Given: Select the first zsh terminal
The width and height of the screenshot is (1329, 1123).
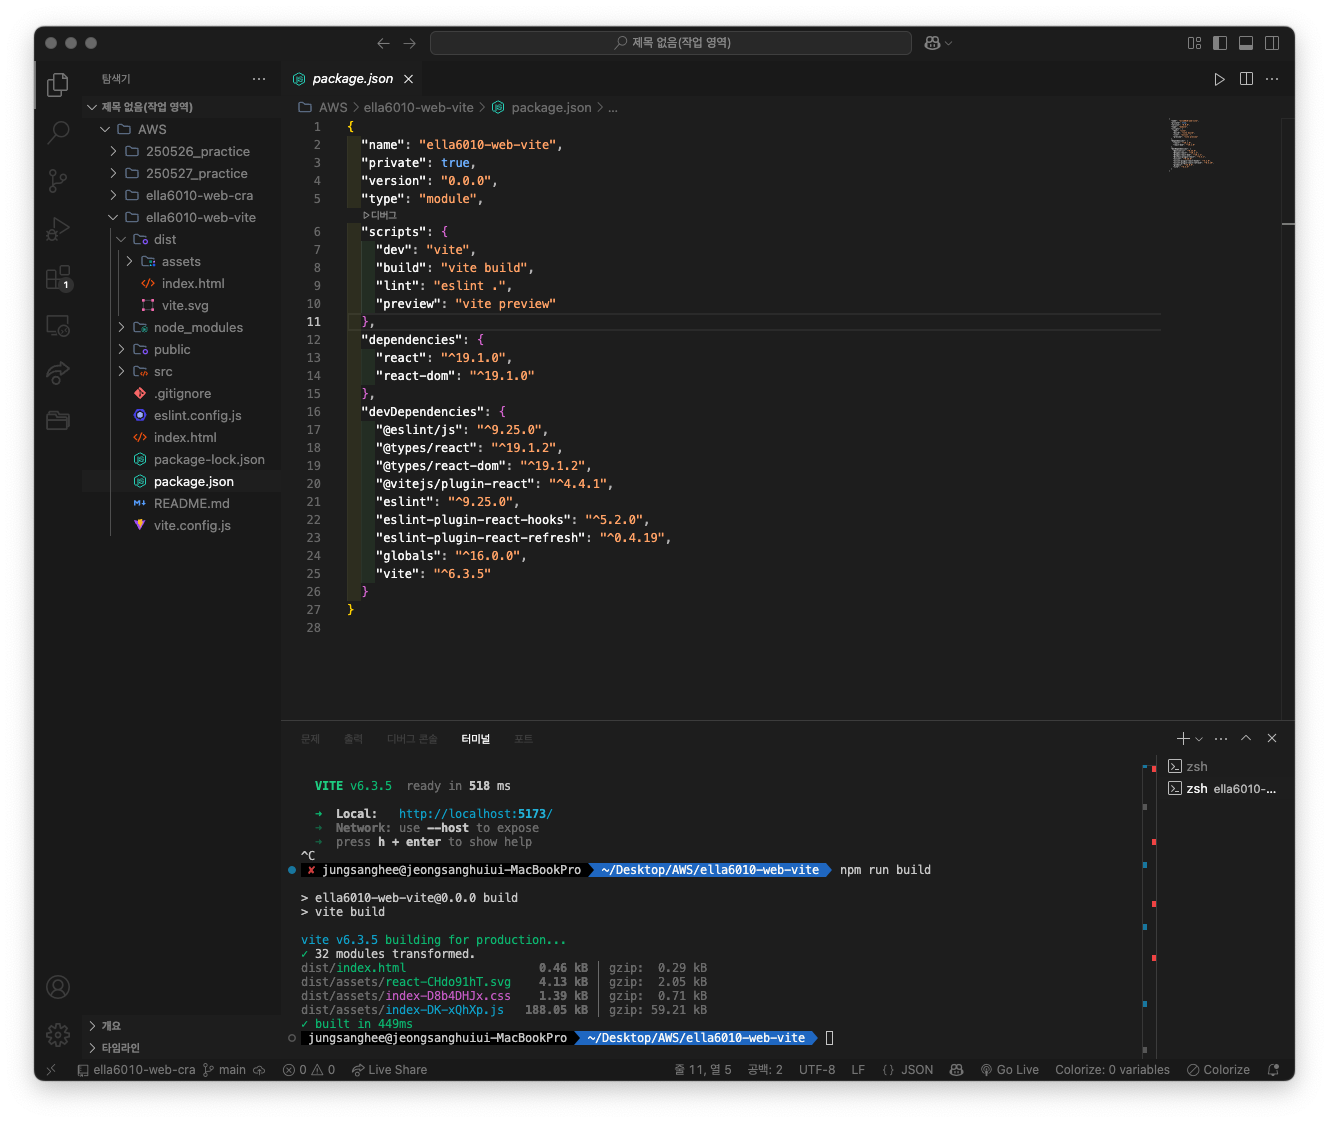Looking at the screenshot, I should click(1223, 766).
